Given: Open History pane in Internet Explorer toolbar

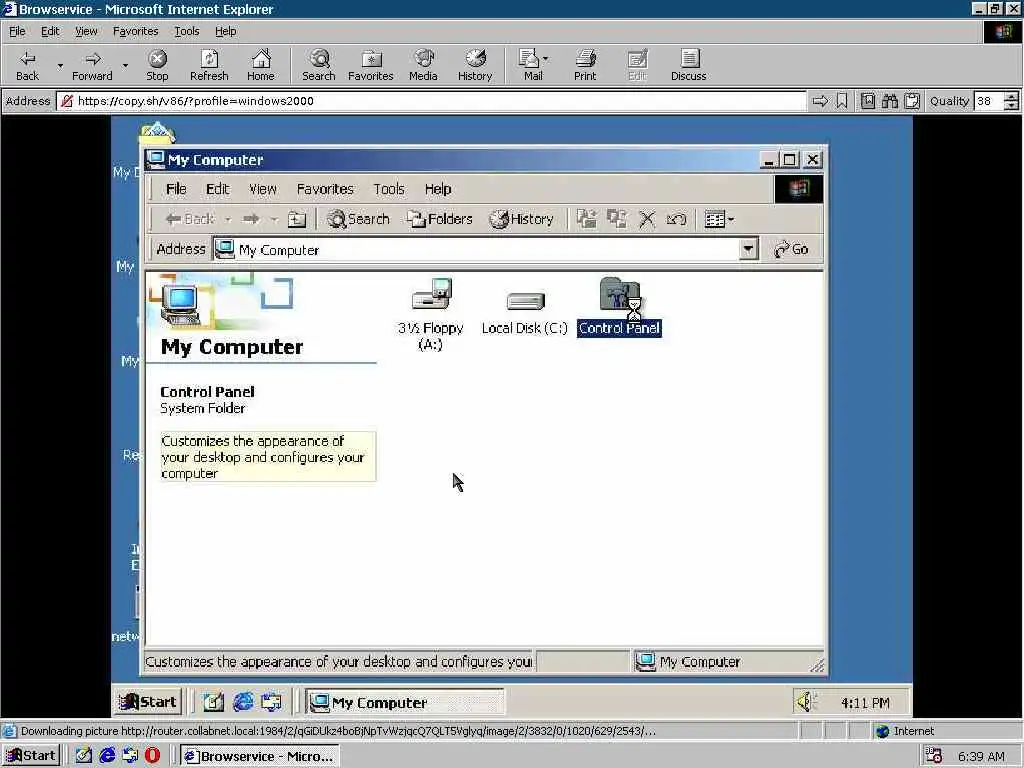Looking at the screenshot, I should pyautogui.click(x=475, y=65).
